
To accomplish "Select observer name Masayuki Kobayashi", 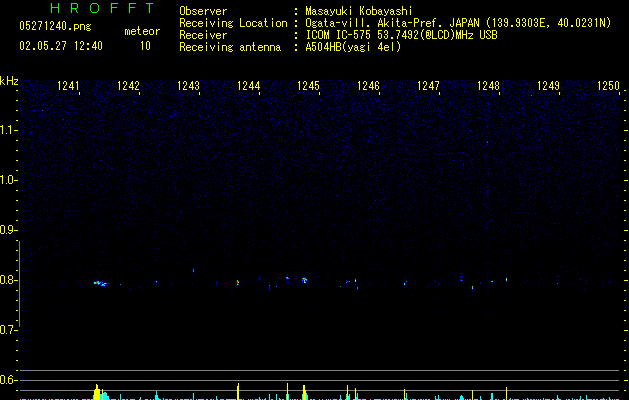I will [x=359, y=11].
